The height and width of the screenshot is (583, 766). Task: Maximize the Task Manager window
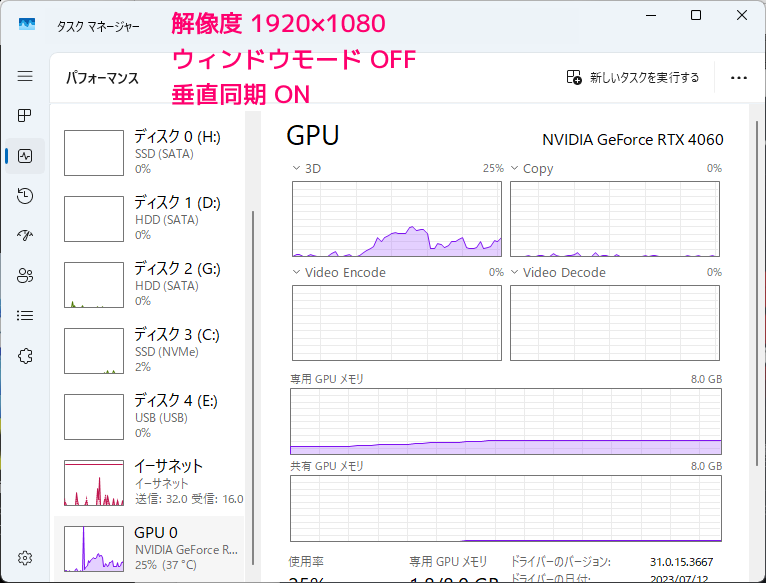point(696,15)
